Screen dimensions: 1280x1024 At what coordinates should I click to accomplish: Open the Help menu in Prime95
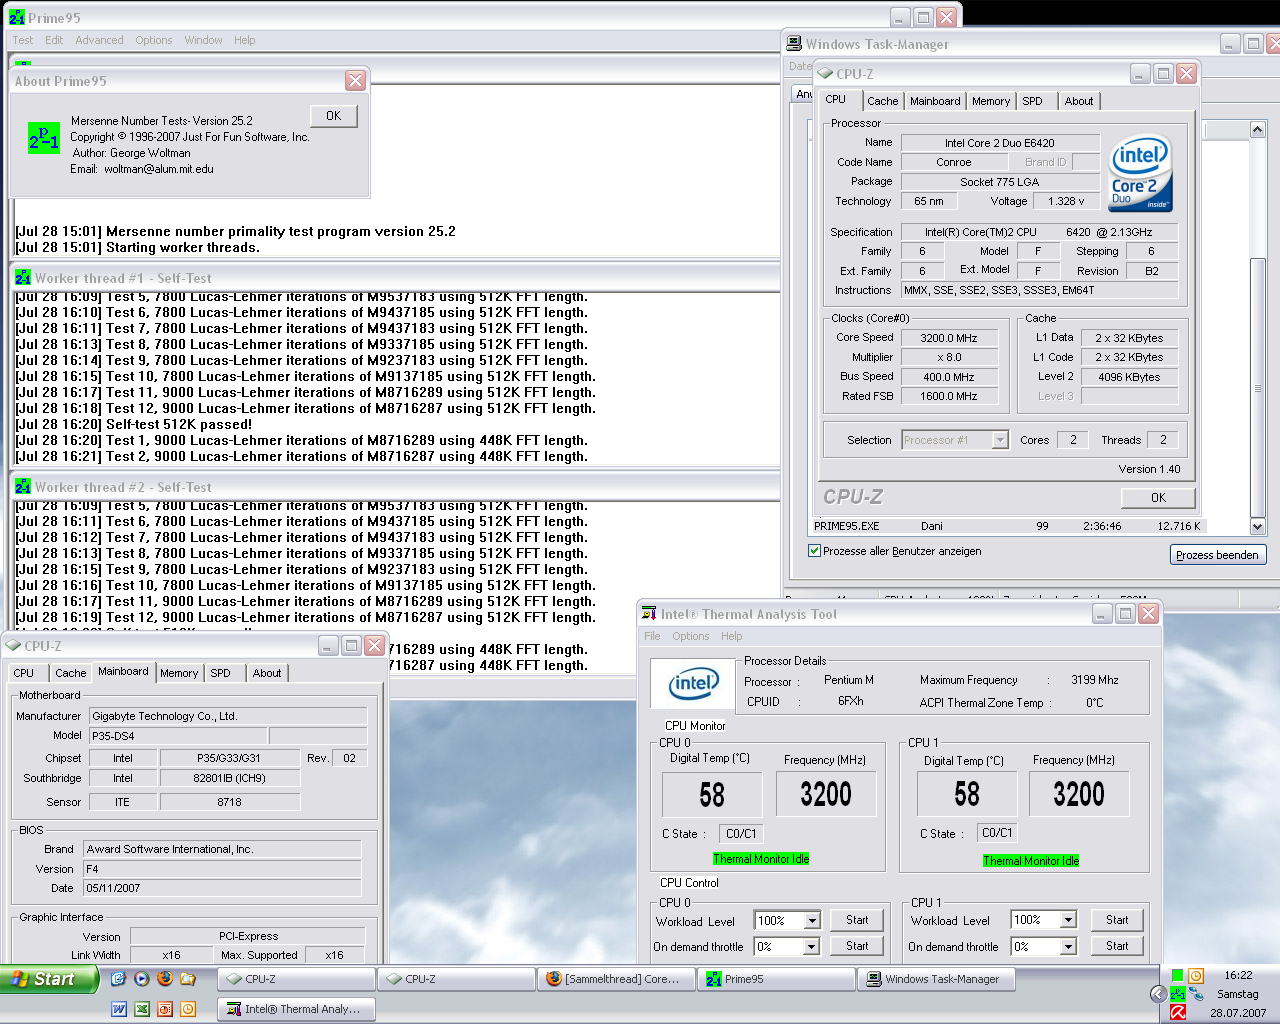245,40
